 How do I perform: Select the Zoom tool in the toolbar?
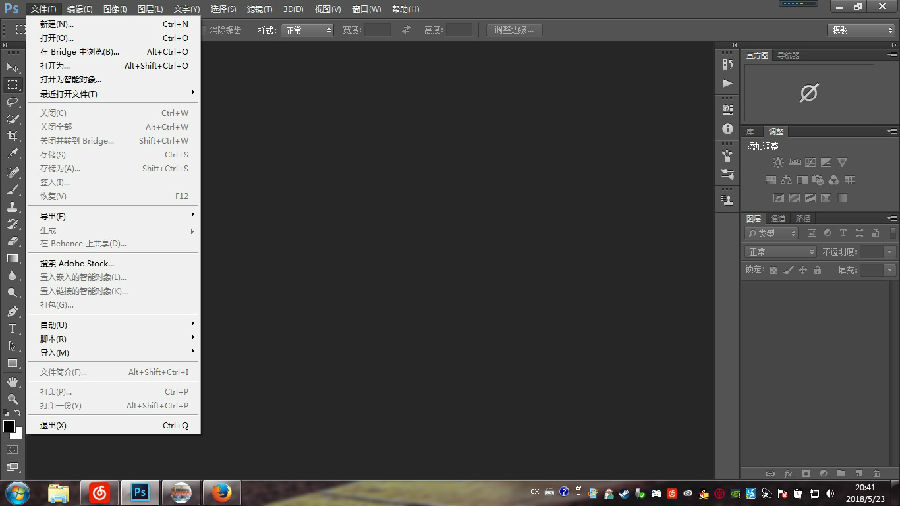tap(13, 399)
